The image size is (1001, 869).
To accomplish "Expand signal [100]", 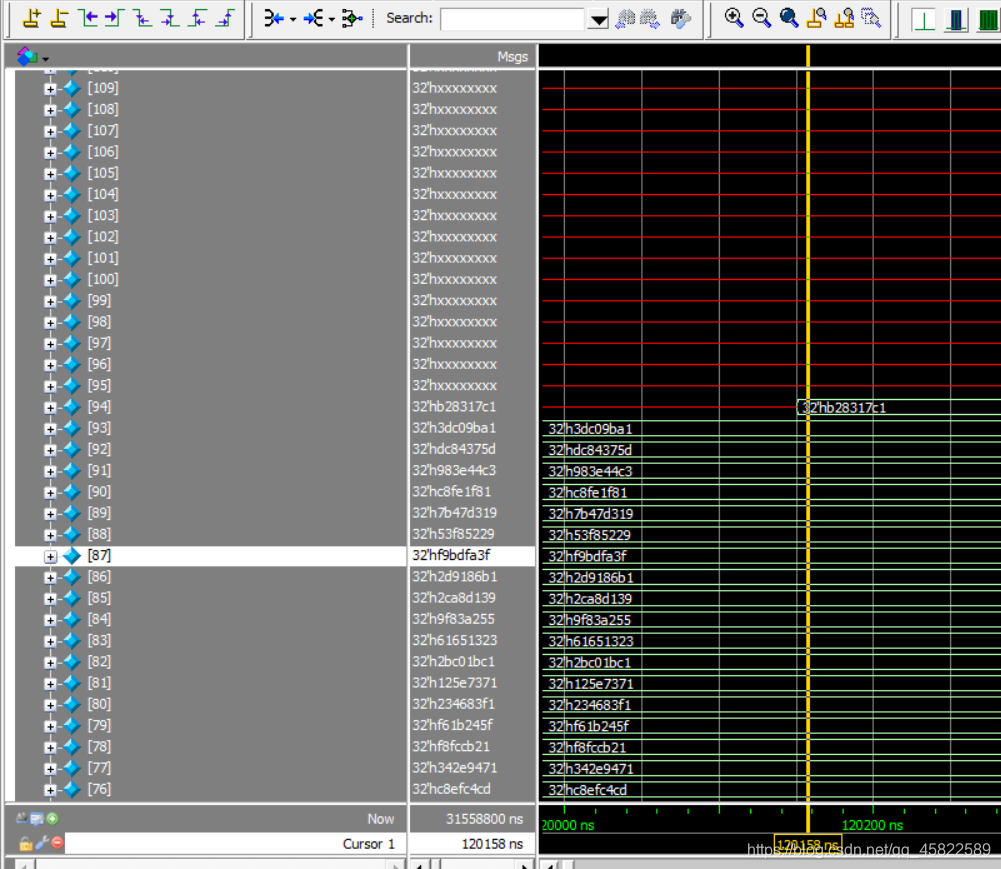I will point(50,280).
